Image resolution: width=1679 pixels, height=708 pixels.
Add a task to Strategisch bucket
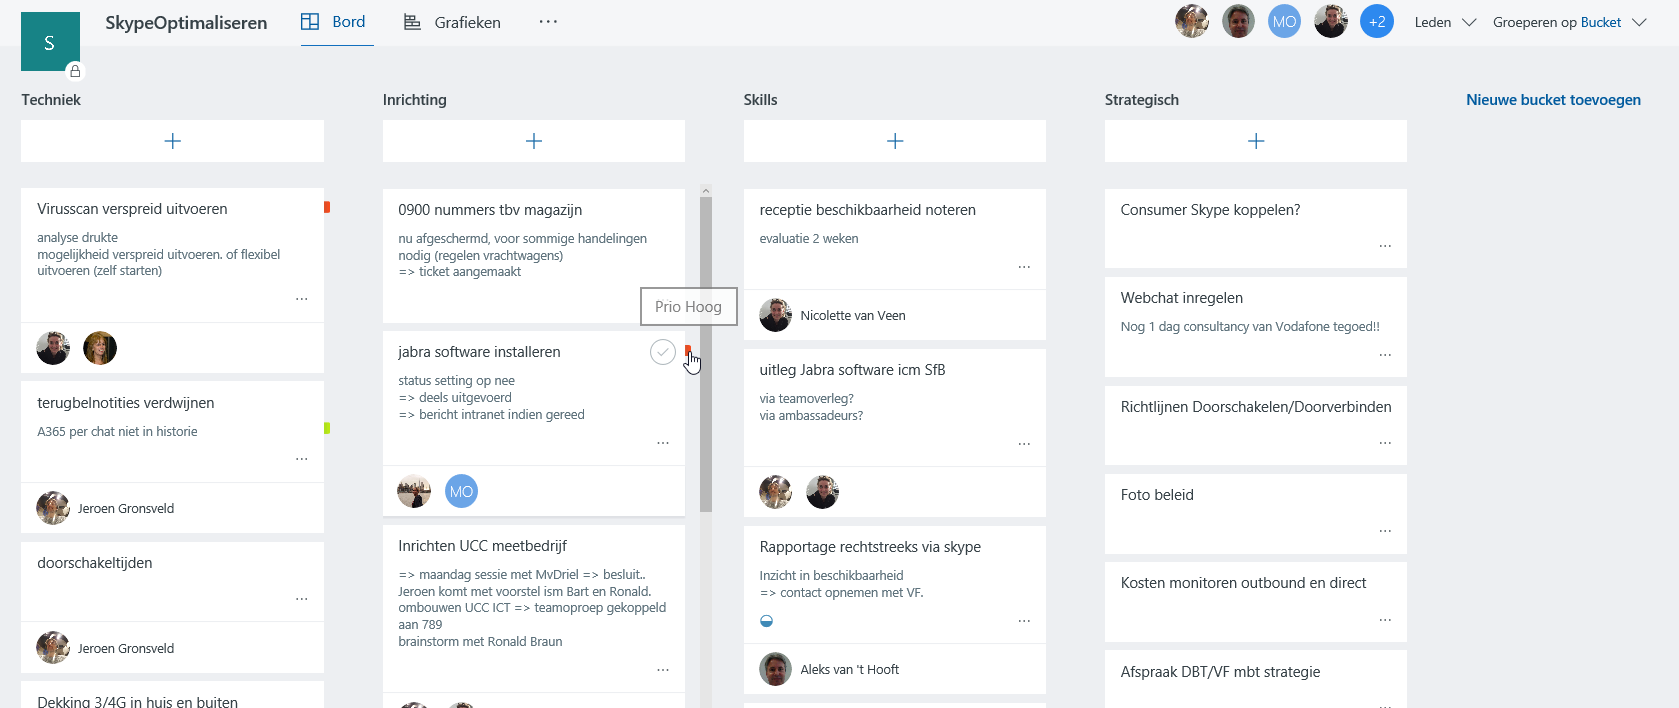(1256, 141)
